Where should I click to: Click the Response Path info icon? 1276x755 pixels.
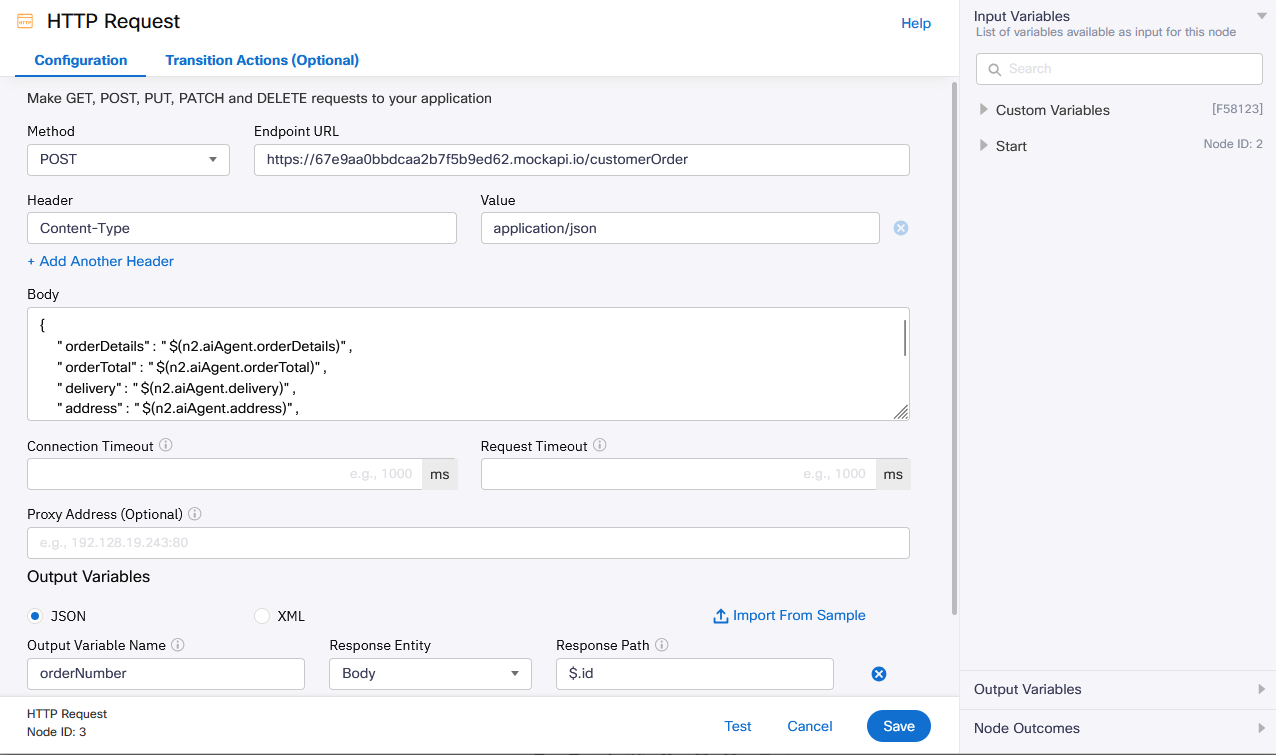(x=662, y=645)
